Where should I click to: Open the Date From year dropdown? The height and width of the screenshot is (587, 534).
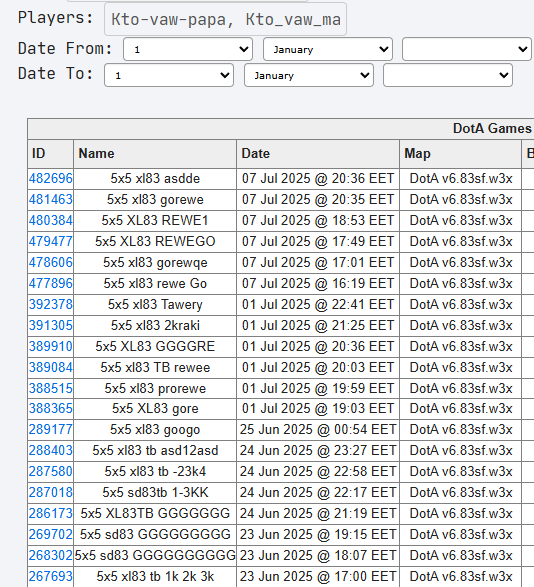(x=467, y=49)
